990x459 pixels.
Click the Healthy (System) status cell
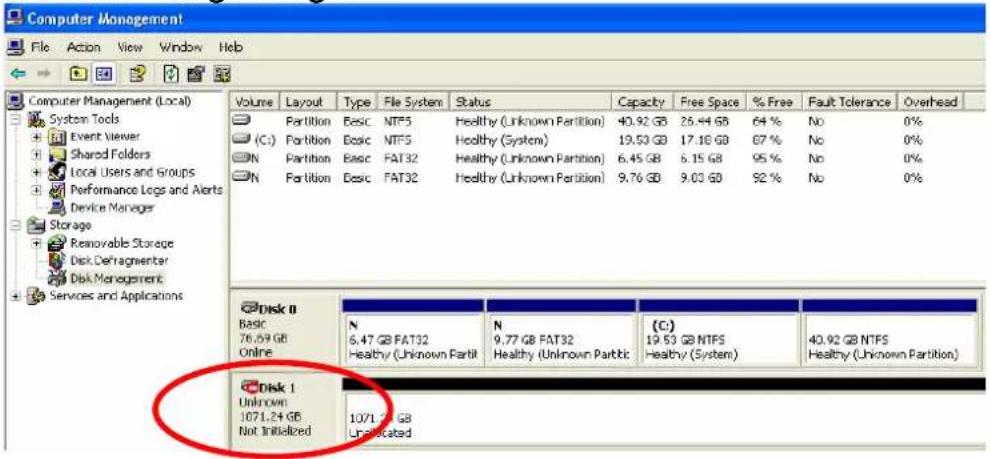(501, 139)
